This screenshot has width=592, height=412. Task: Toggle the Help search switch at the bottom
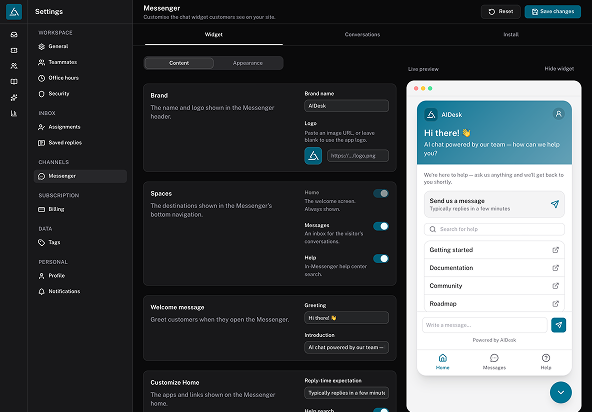(381, 410)
